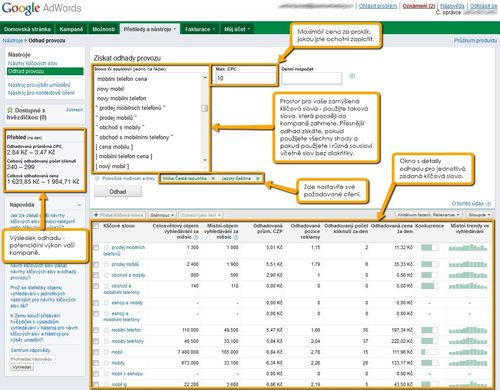The width and height of the screenshot is (500, 390).
Task: Click the Prohledat nápovědu search field
Action: [x=32, y=359]
